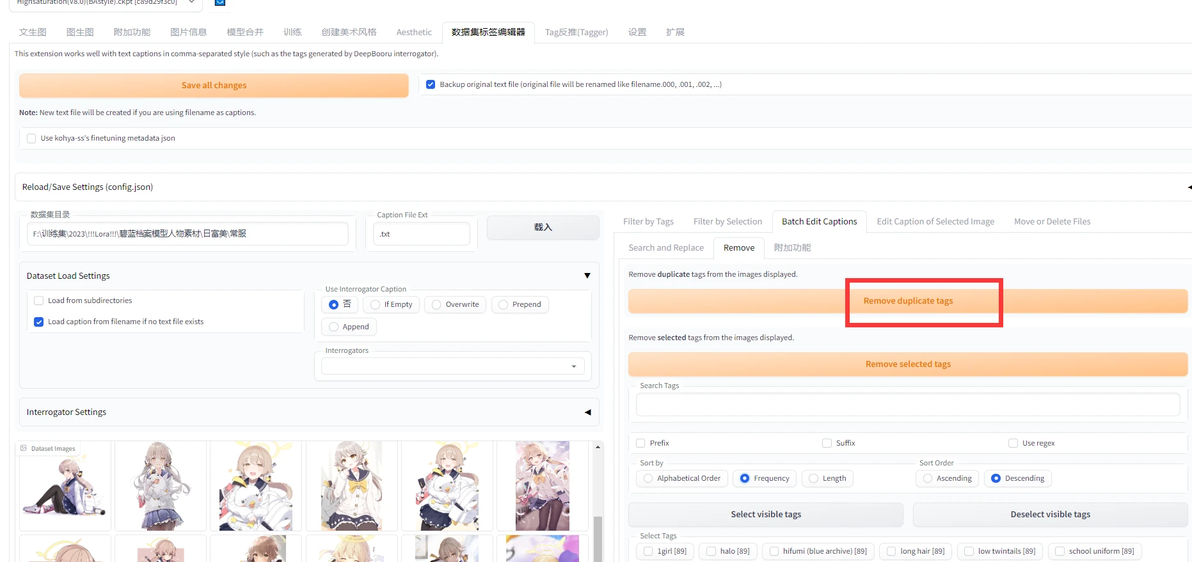The width and height of the screenshot is (1192, 562).
Task: Select If Empty radio option
Action: click(375, 304)
